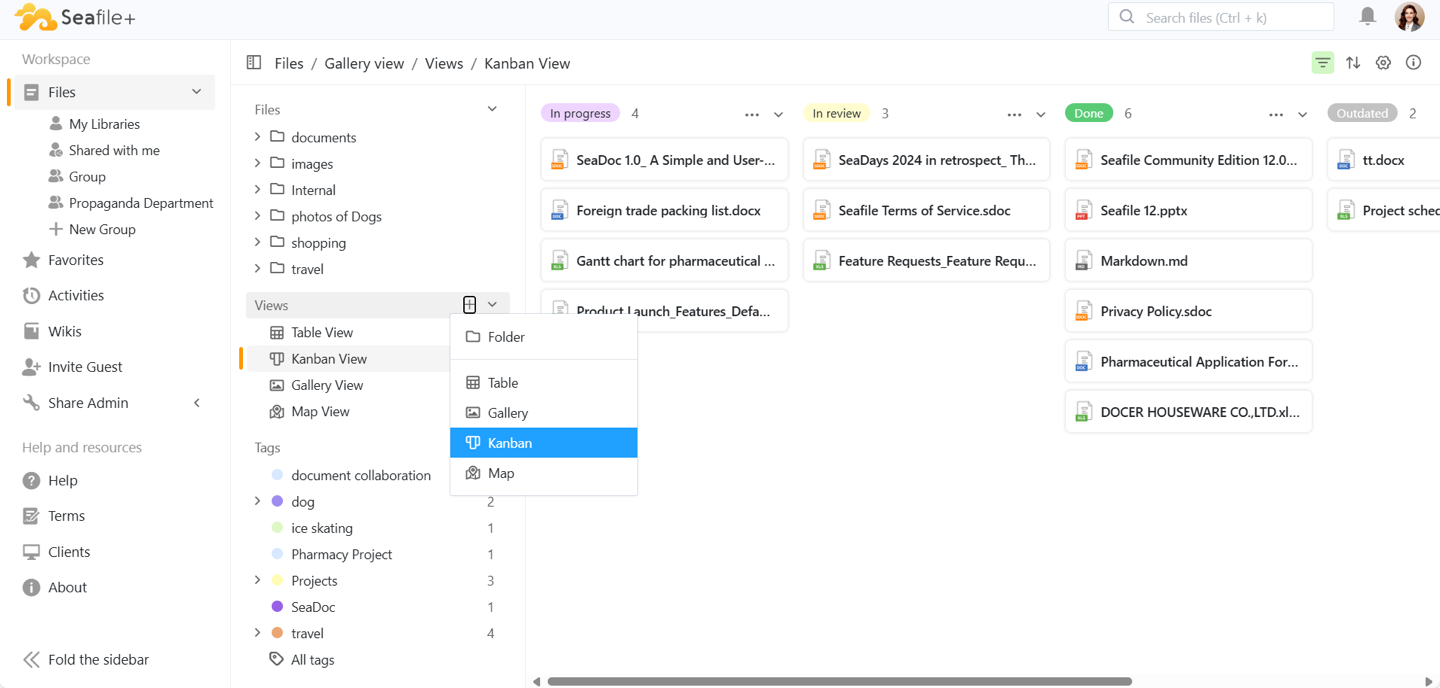Show the info details icon
This screenshot has width=1440, height=688.
pyautogui.click(x=1413, y=63)
